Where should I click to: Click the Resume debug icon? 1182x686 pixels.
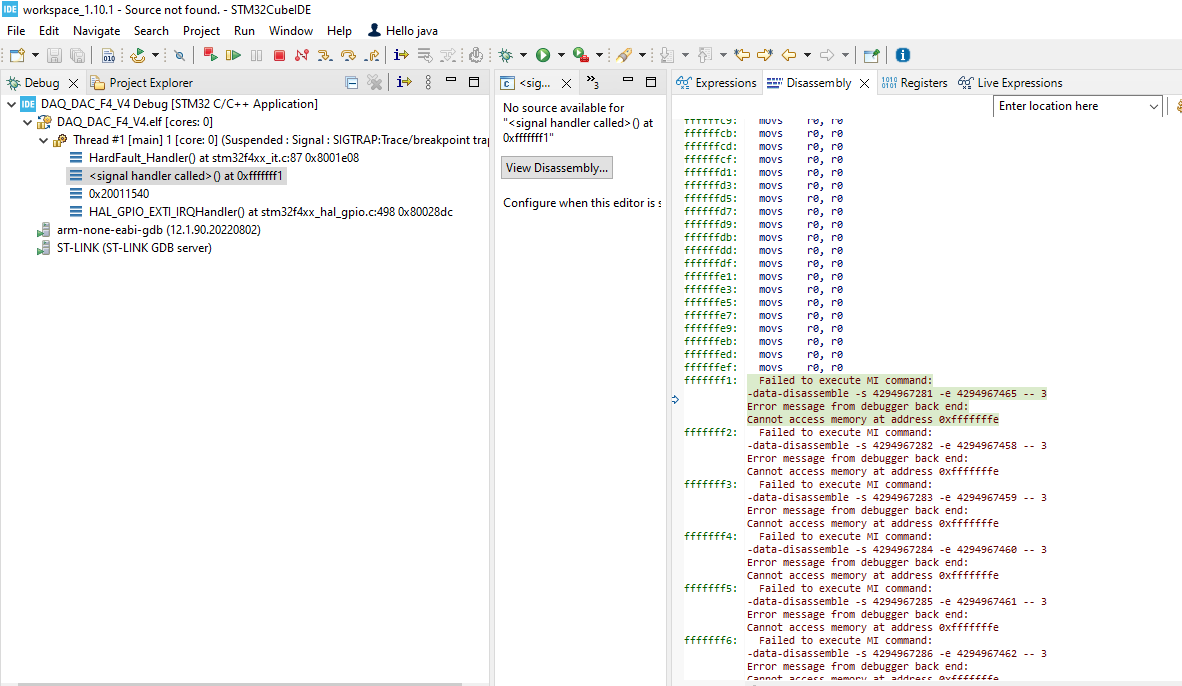tap(233, 55)
